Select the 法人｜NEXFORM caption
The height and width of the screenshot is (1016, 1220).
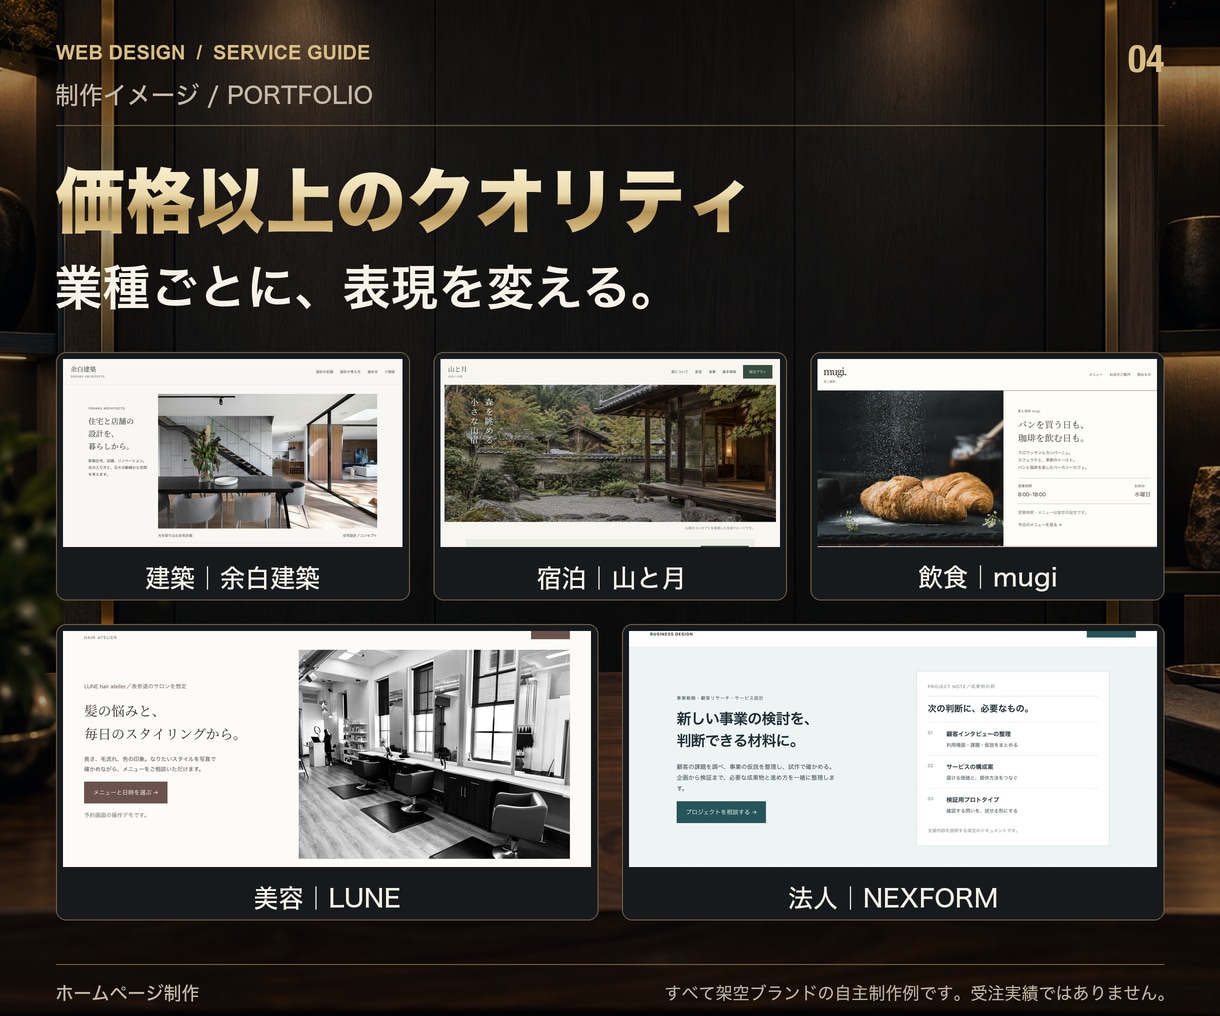tap(893, 898)
